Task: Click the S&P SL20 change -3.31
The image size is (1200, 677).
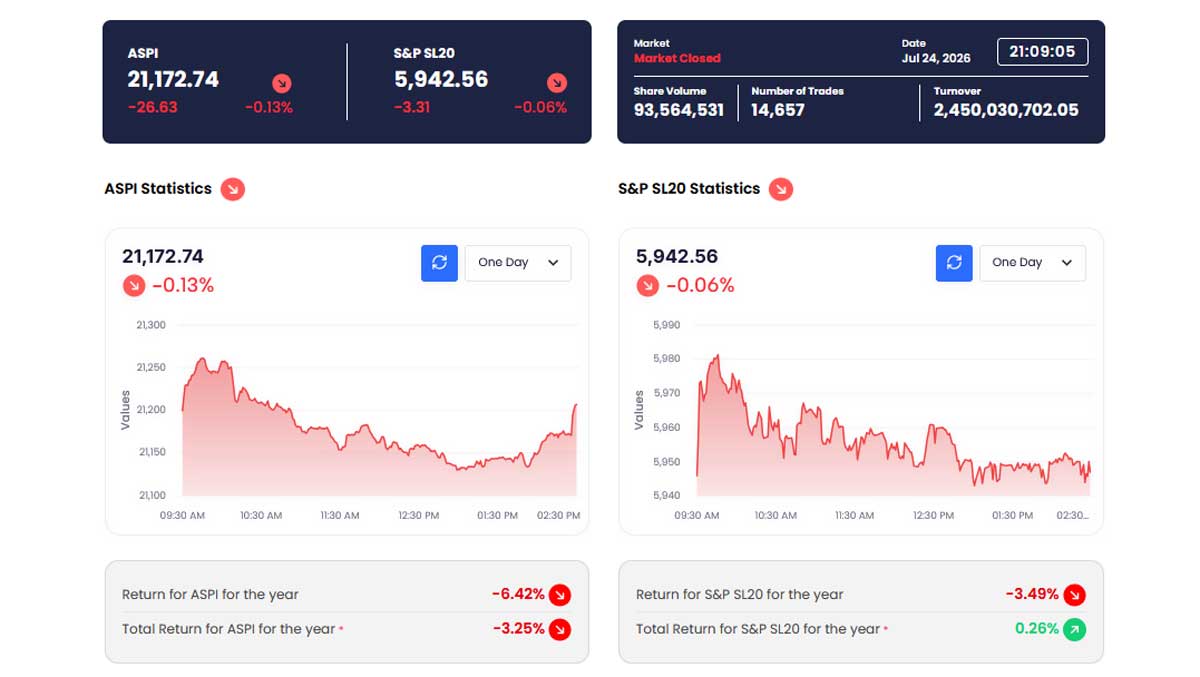Action: 412,107
